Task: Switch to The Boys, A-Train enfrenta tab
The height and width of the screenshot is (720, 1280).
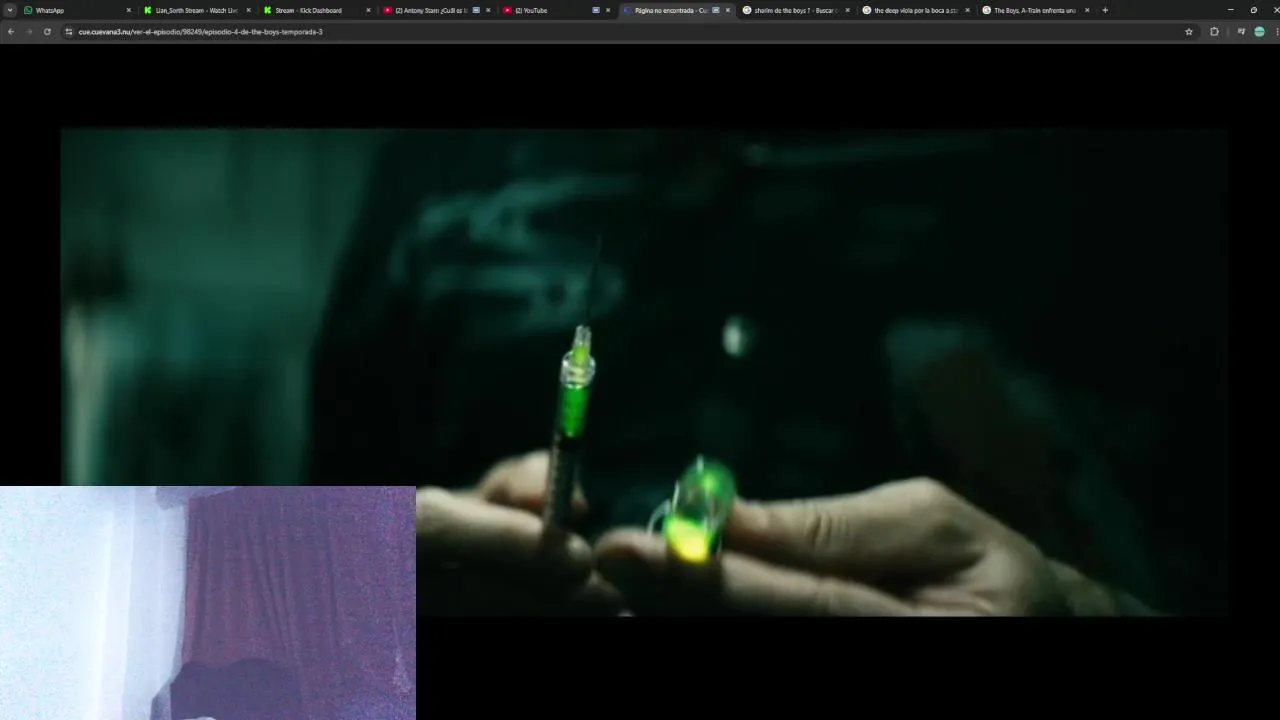Action: click(1035, 10)
